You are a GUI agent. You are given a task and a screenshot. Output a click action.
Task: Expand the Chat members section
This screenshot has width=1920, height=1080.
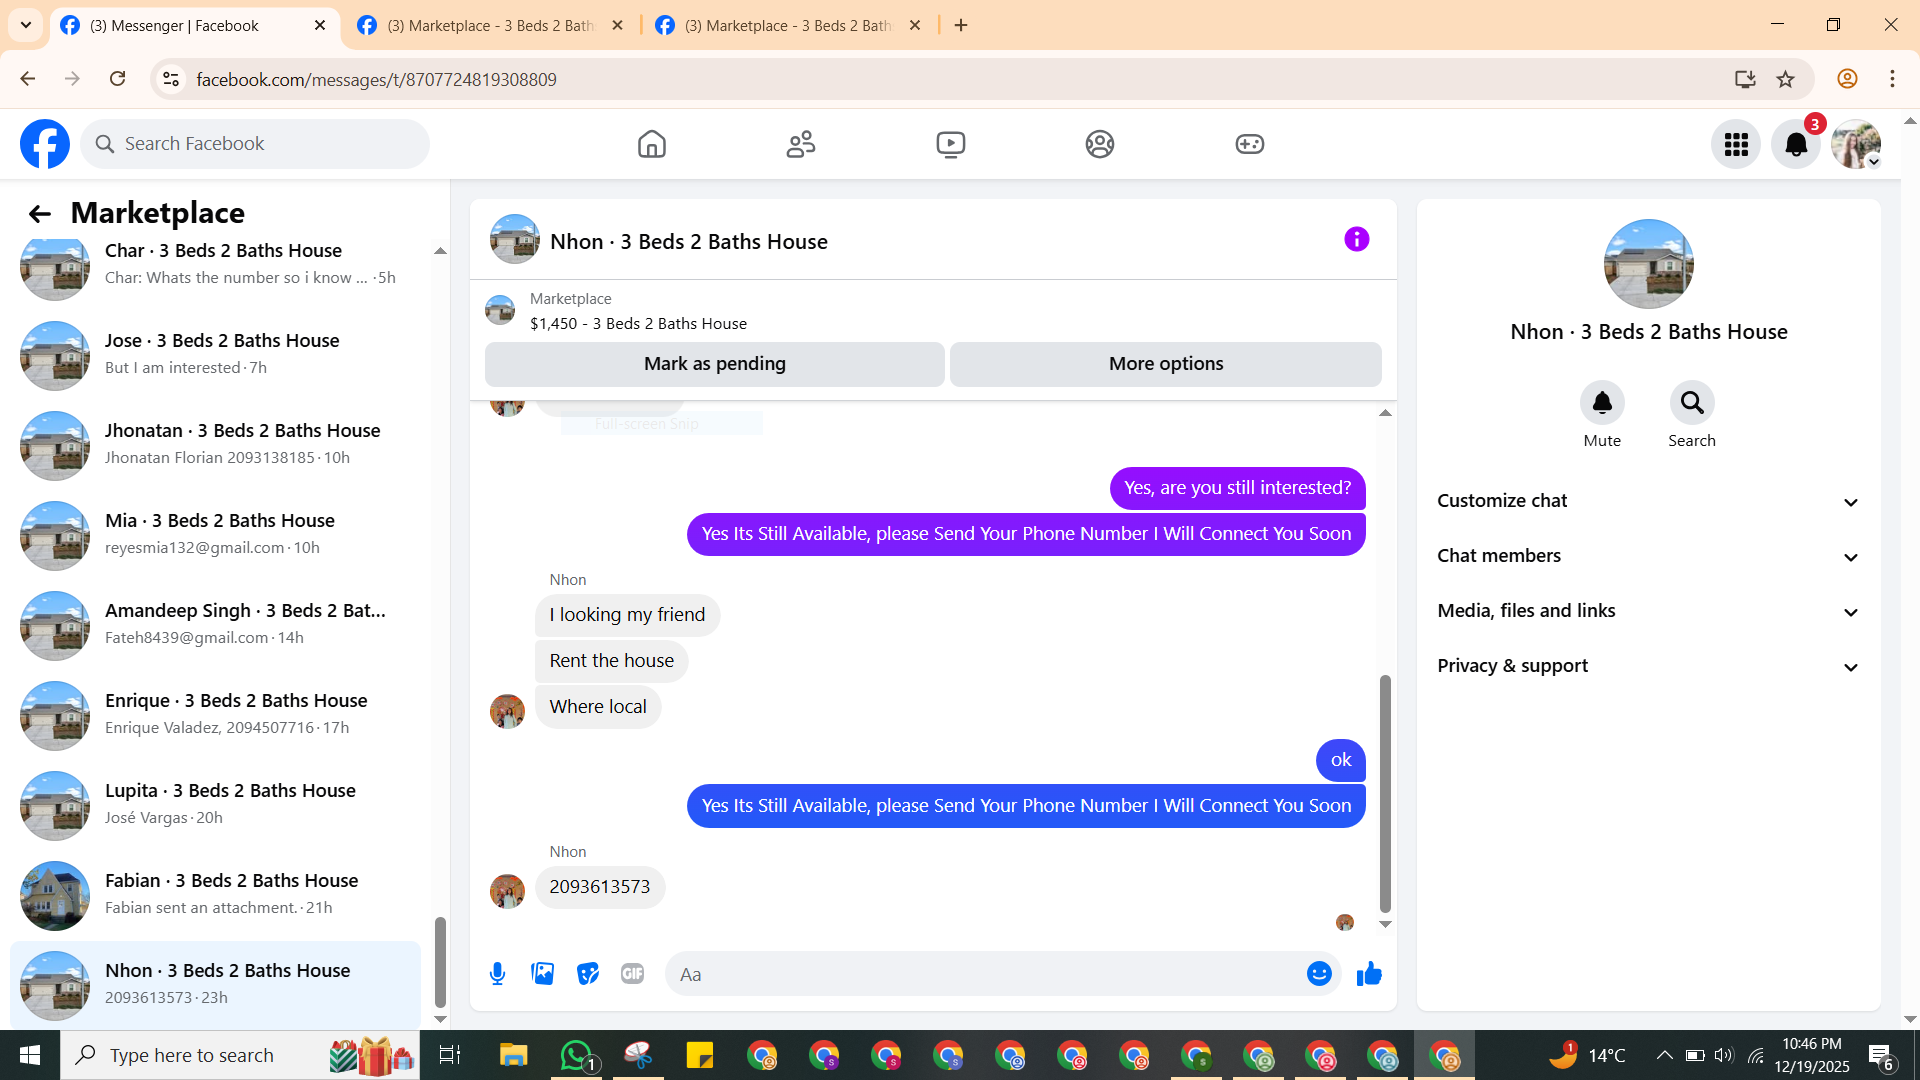1648,556
